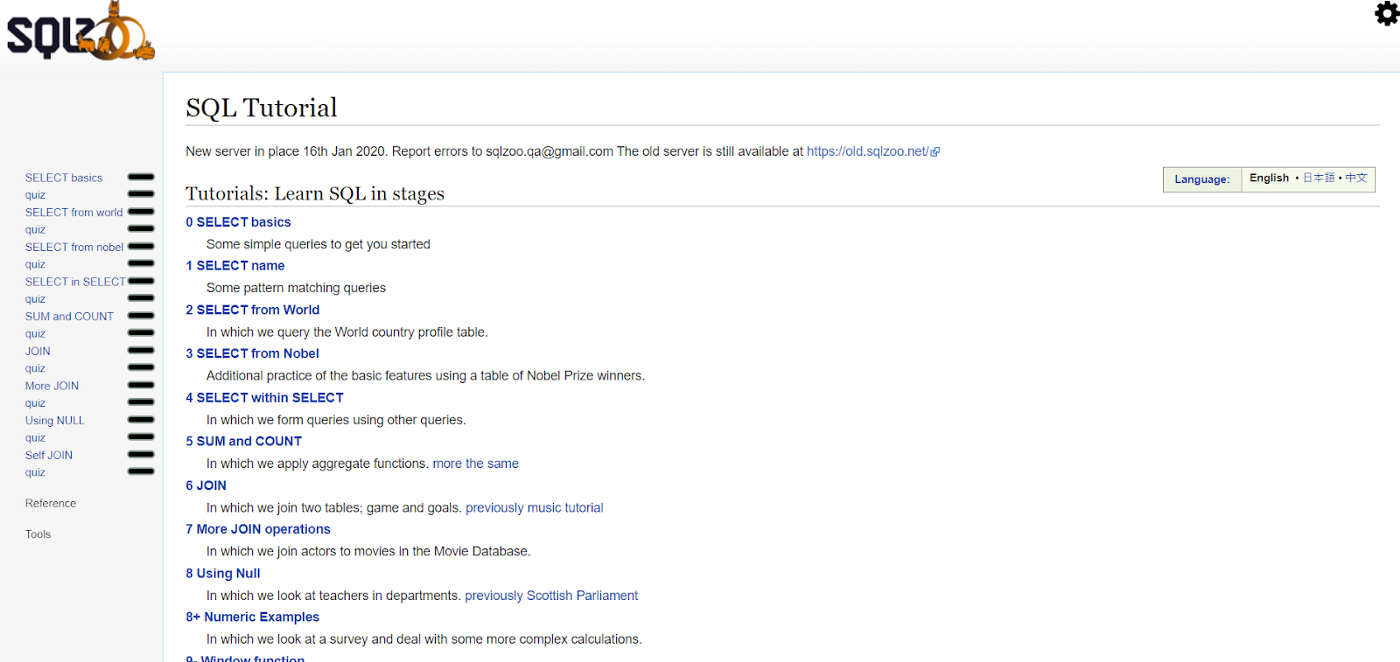Open SELECT from nobel in the sidebar

74,247
